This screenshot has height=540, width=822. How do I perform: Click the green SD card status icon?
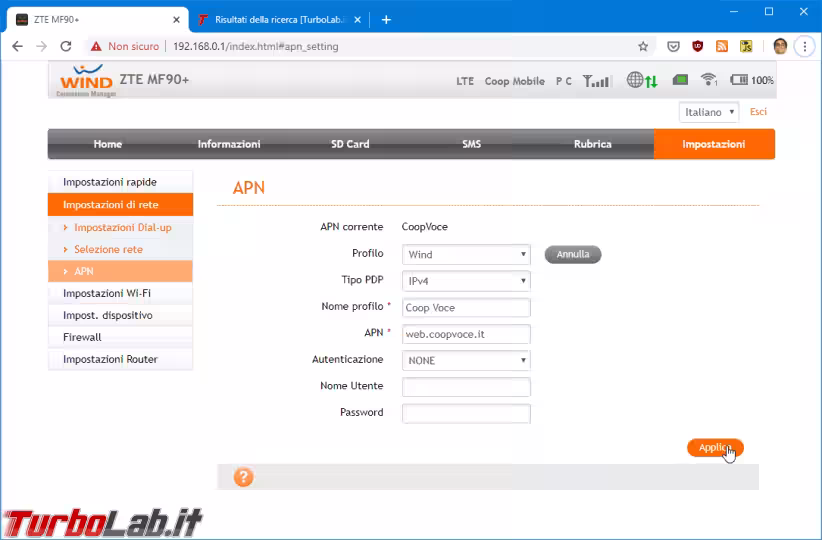click(x=680, y=80)
